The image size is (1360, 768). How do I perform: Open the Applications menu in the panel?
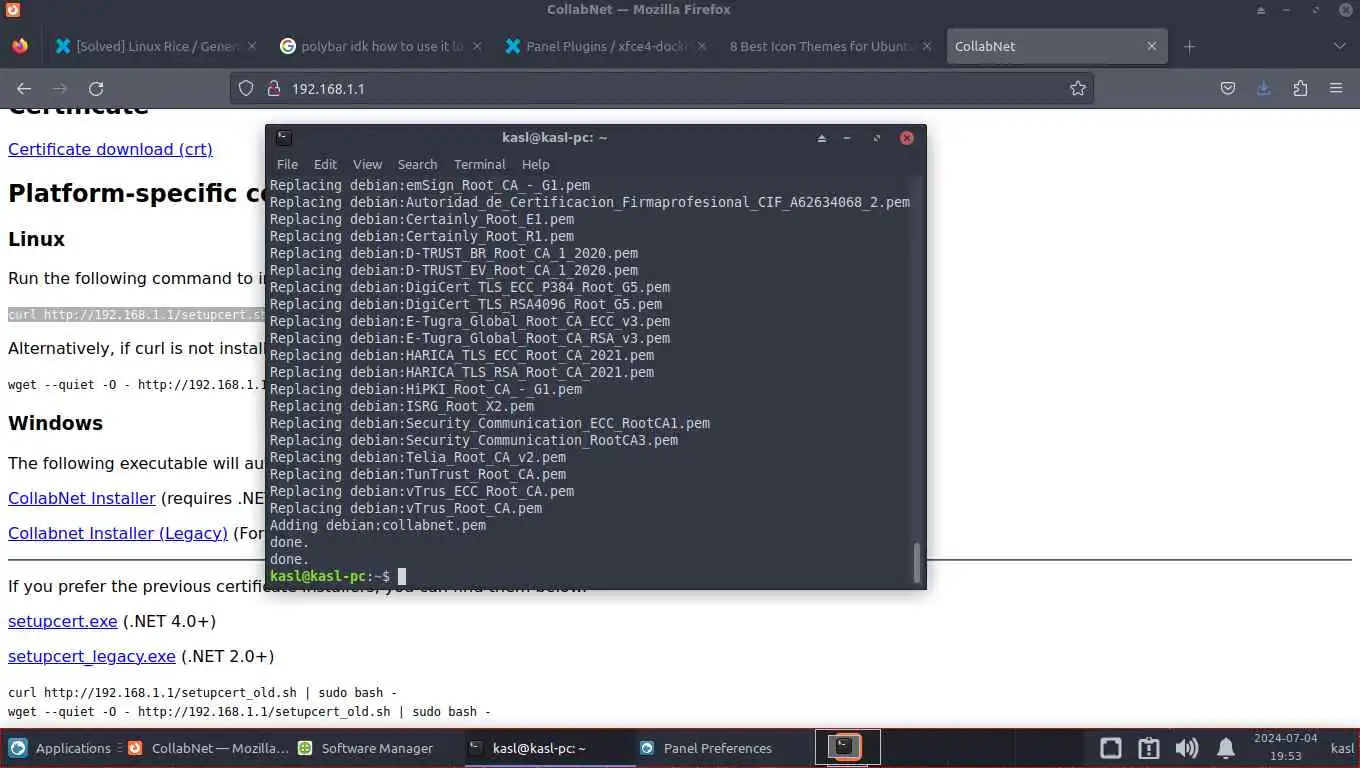tap(60, 748)
